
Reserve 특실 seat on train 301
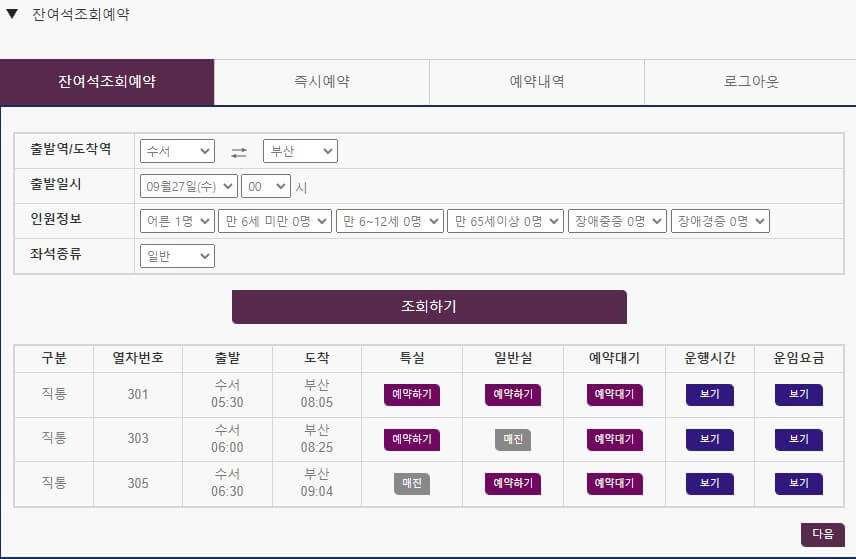(412, 395)
